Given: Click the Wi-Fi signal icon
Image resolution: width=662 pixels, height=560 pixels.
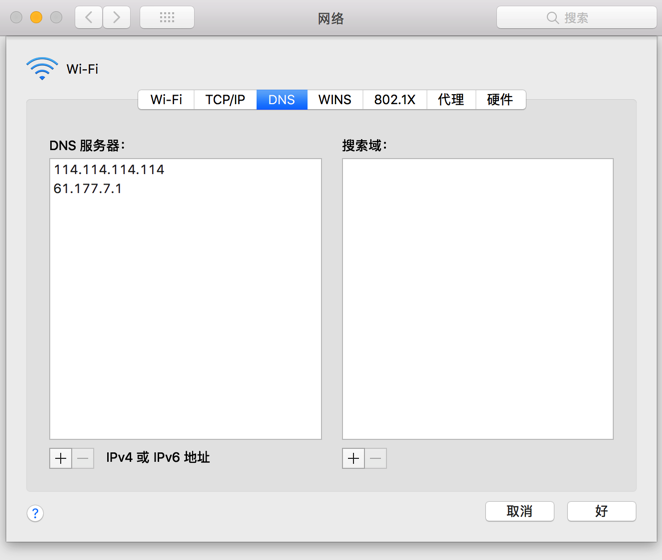Looking at the screenshot, I should pyautogui.click(x=42, y=68).
